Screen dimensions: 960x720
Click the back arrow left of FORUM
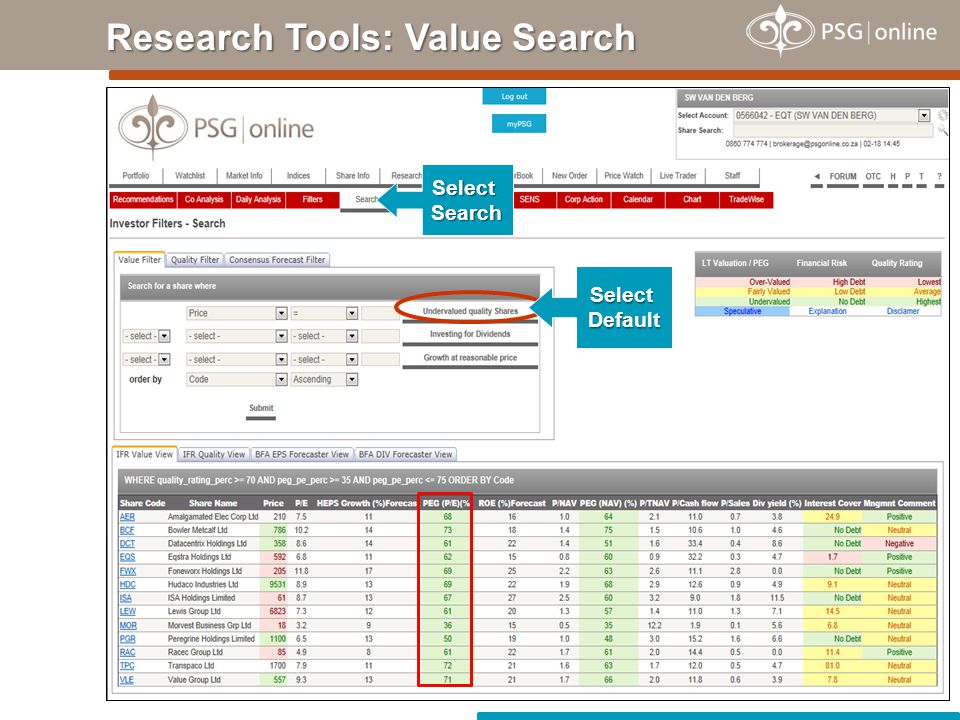pyautogui.click(x=817, y=176)
